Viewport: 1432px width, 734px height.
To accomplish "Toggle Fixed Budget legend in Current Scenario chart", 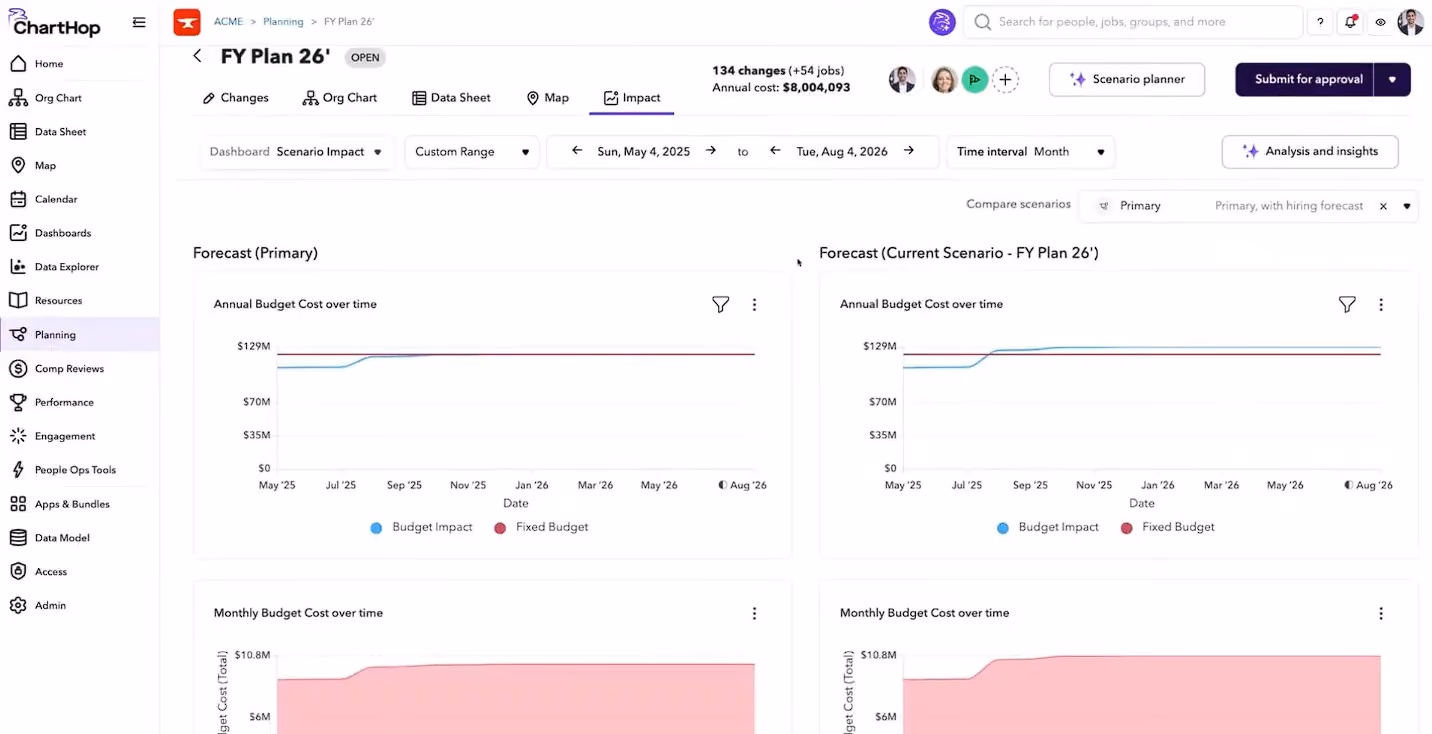I will [1167, 527].
